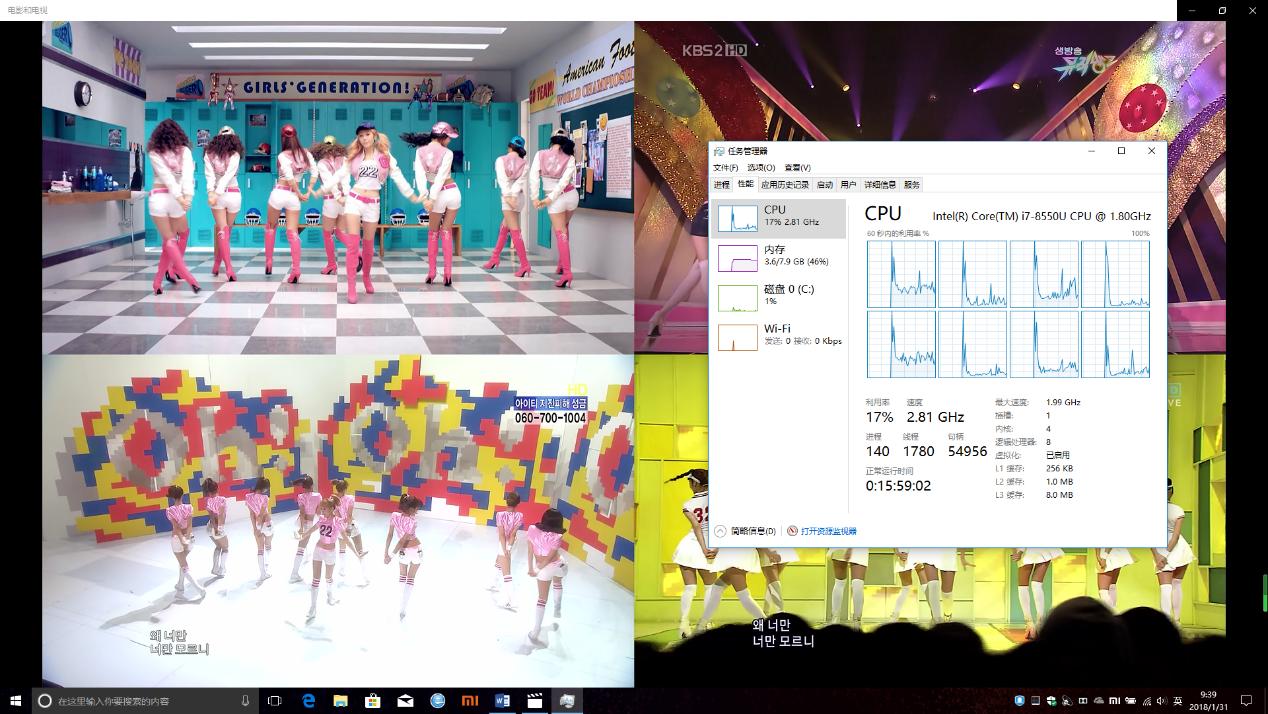This screenshot has height=714, width=1268.
Task: Collapse to 简略信息 (fewer details)
Action: coord(746,531)
